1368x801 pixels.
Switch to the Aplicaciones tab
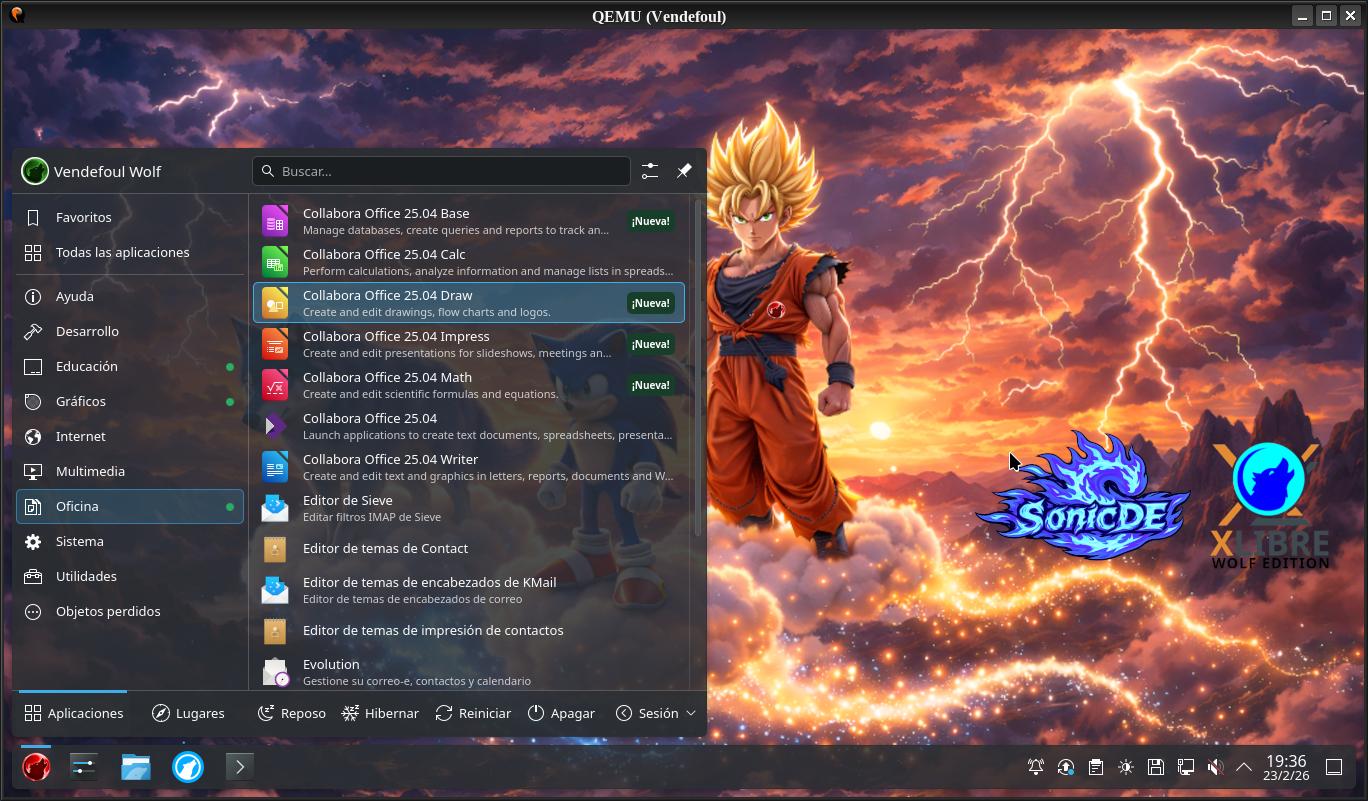coord(73,713)
